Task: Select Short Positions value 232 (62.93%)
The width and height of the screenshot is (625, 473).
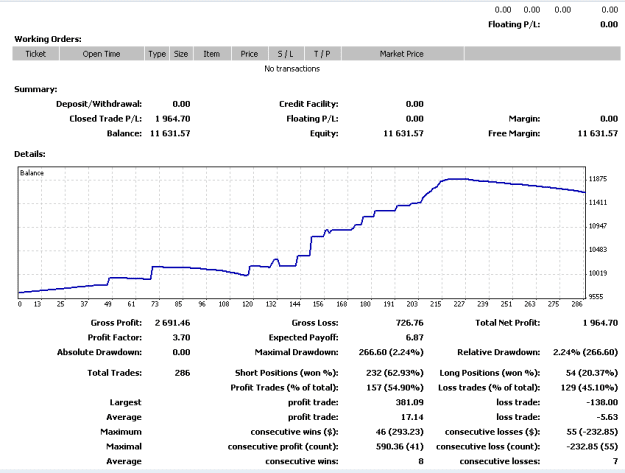Action: (395, 373)
